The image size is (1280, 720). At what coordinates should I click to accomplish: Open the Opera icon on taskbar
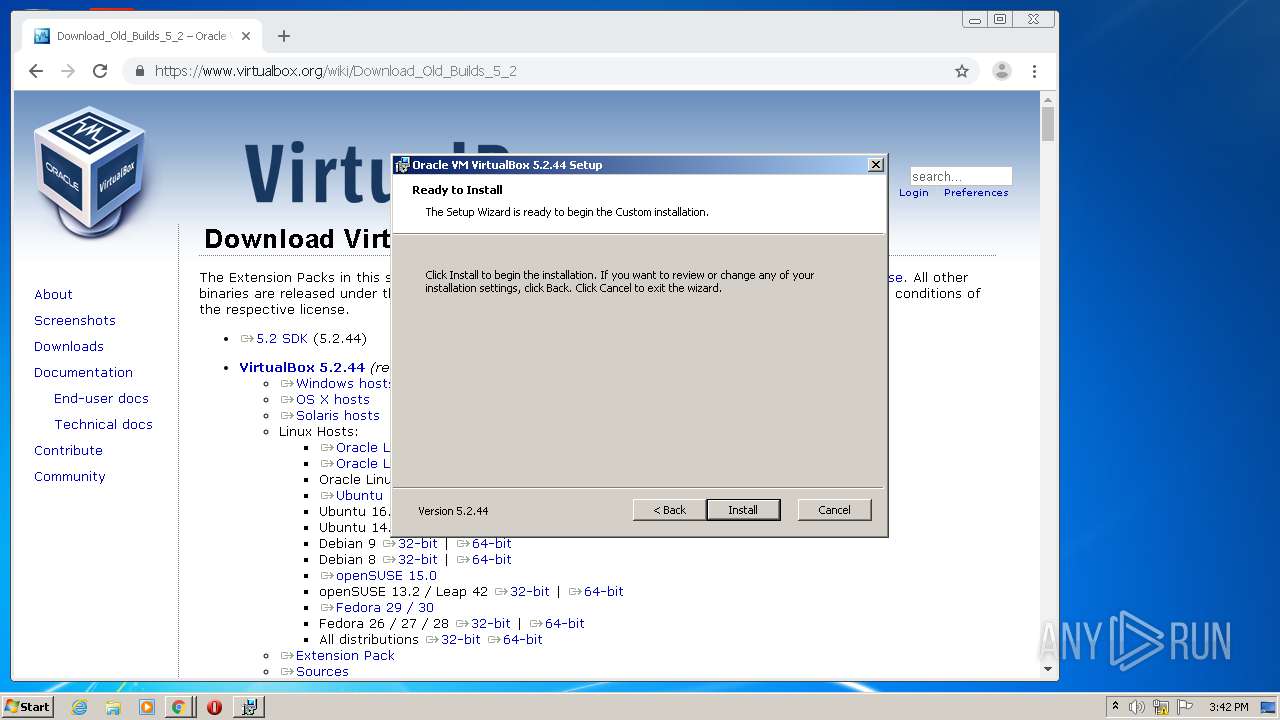[214, 707]
